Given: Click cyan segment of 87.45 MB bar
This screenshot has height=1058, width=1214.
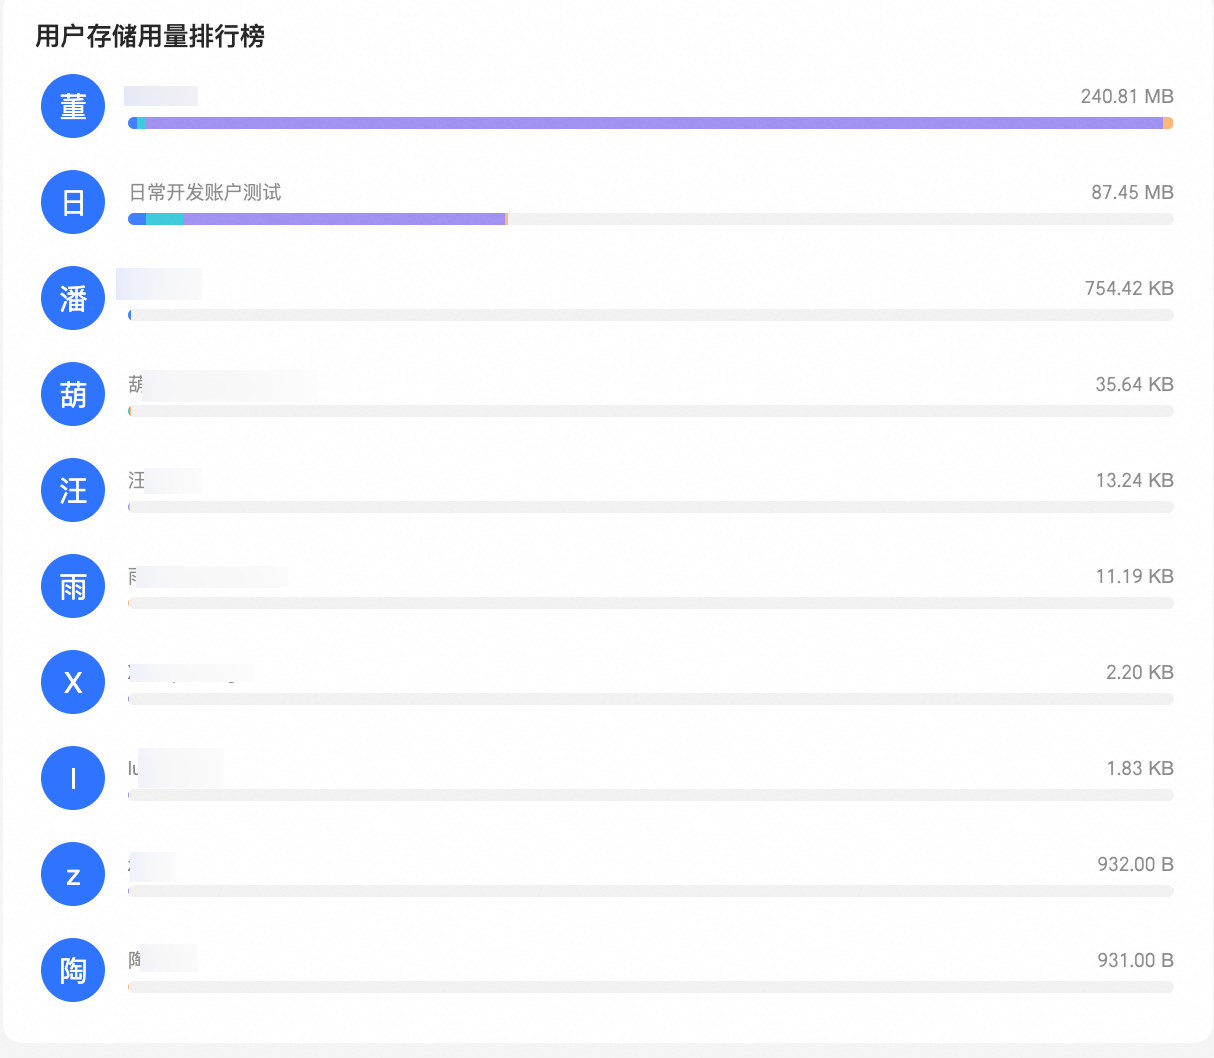Looking at the screenshot, I should click(165, 219).
